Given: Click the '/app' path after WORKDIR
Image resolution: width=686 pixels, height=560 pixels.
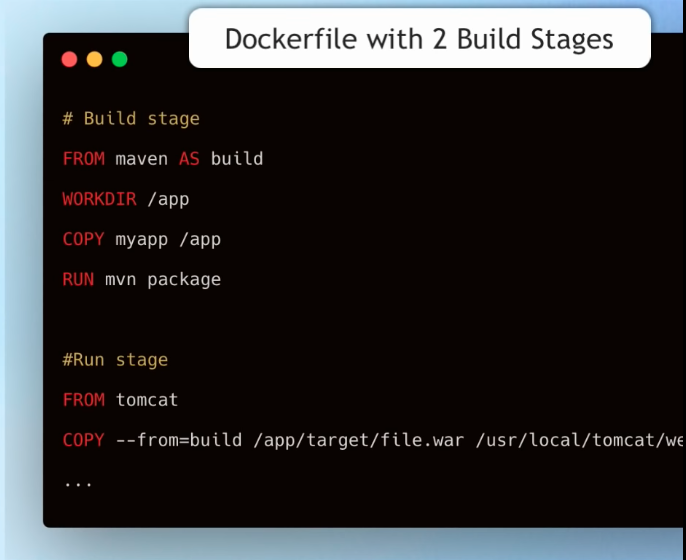Looking at the screenshot, I should (x=168, y=199).
